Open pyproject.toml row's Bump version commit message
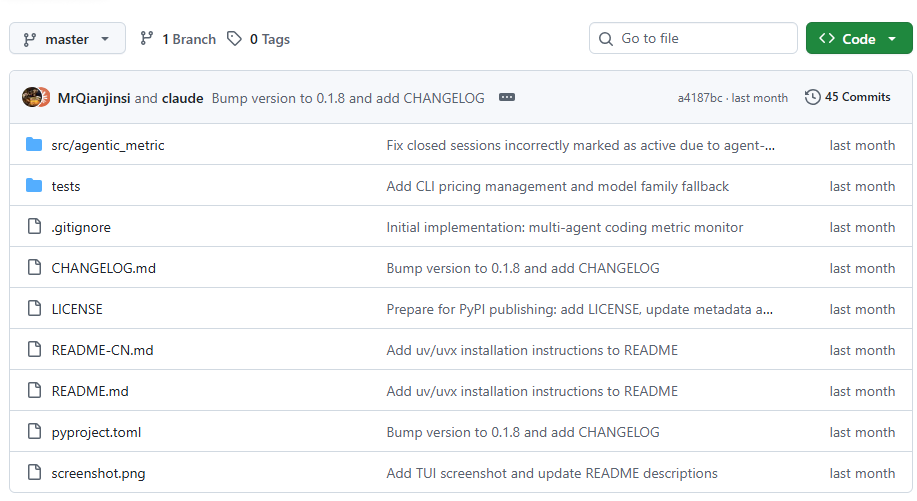The height and width of the screenshot is (501, 917). click(523, 432)
